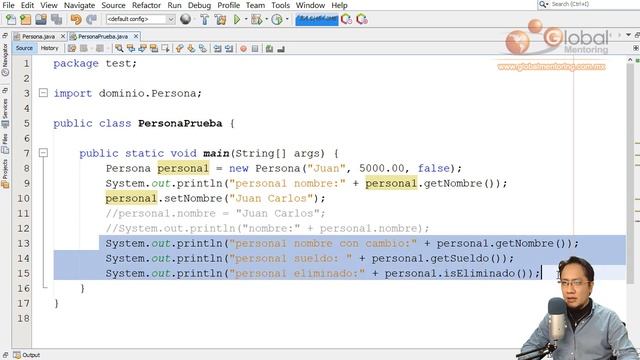Click line number 11 in the gutter

tap(23, 213)
